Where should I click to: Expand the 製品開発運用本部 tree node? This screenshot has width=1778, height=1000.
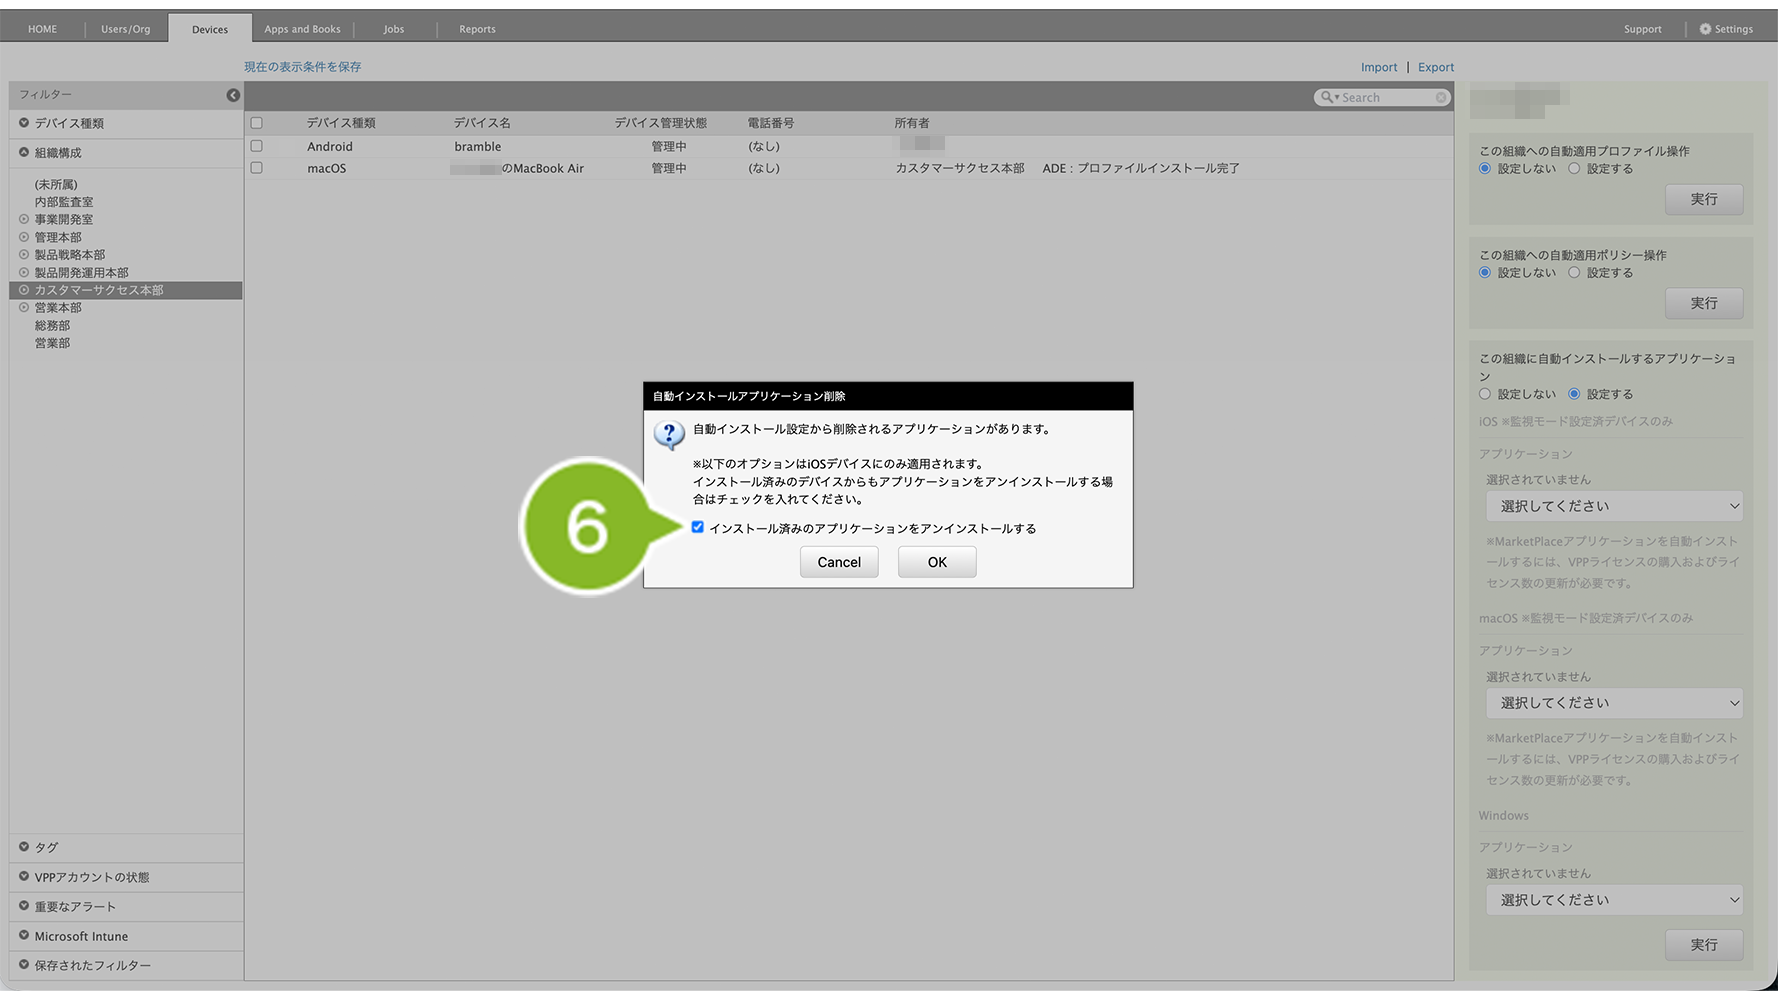click(24, 272)
